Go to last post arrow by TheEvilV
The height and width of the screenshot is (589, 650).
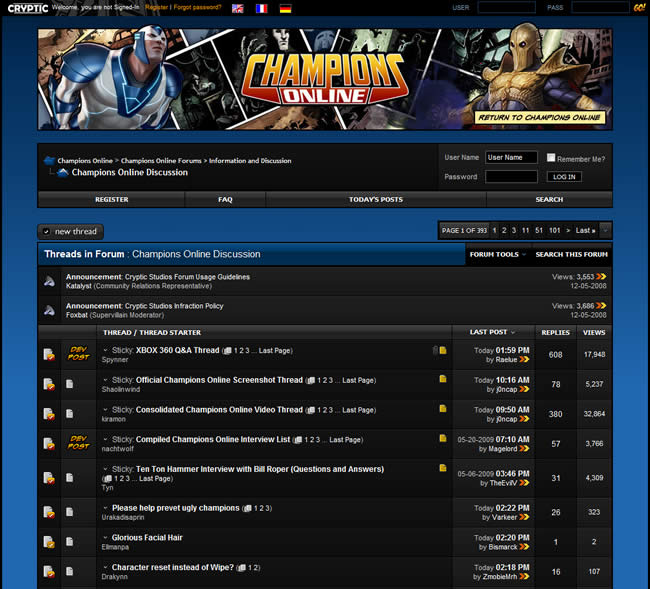(x=524, y=483)
